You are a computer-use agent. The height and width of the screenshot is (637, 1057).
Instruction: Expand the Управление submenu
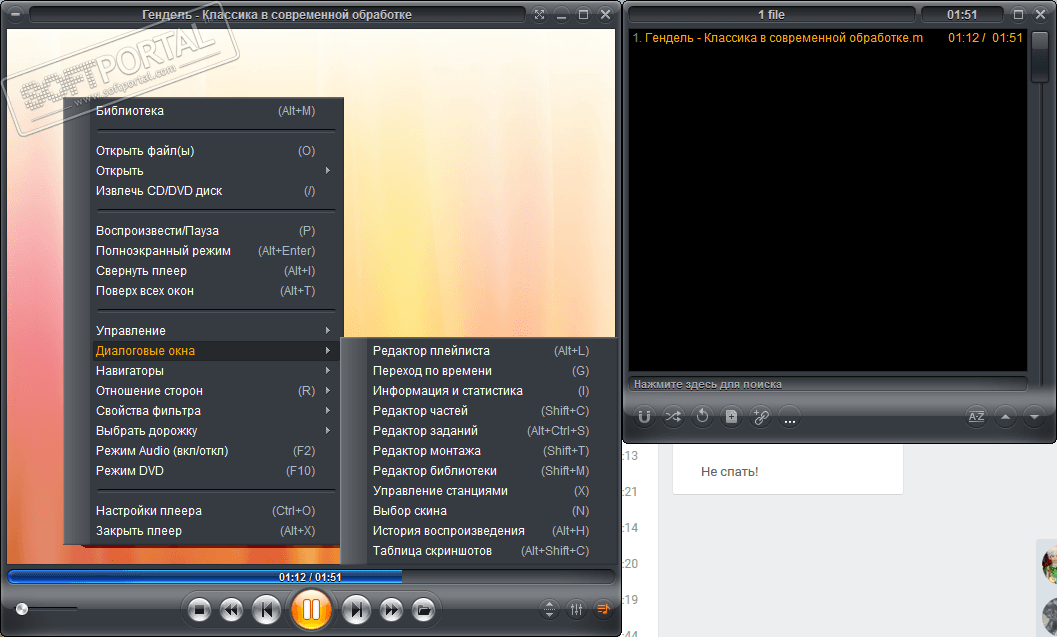[206, 331]
